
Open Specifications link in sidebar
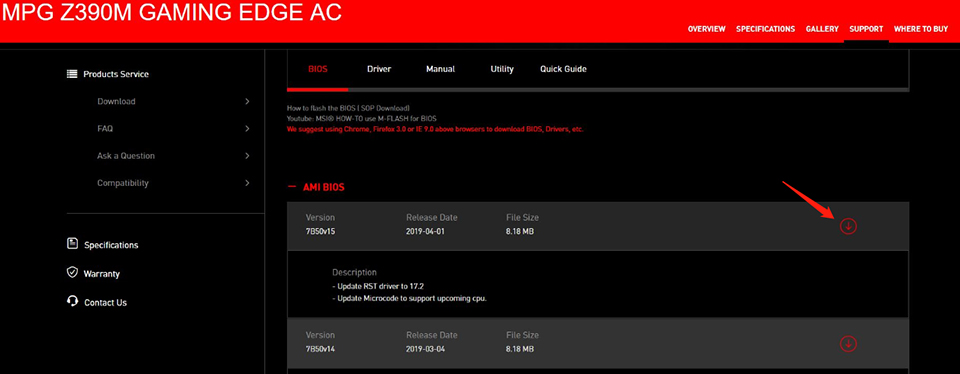click(x=111, y=245)
